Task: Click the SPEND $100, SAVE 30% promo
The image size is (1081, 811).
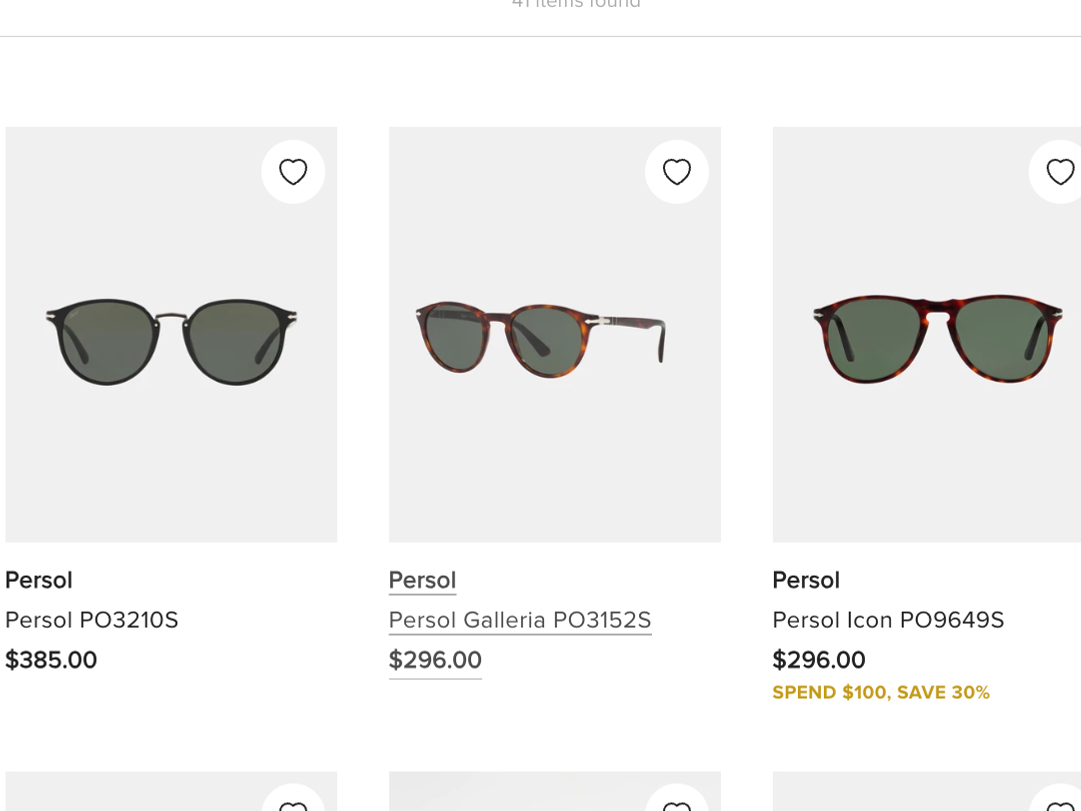Action: [x=881, y=692]
